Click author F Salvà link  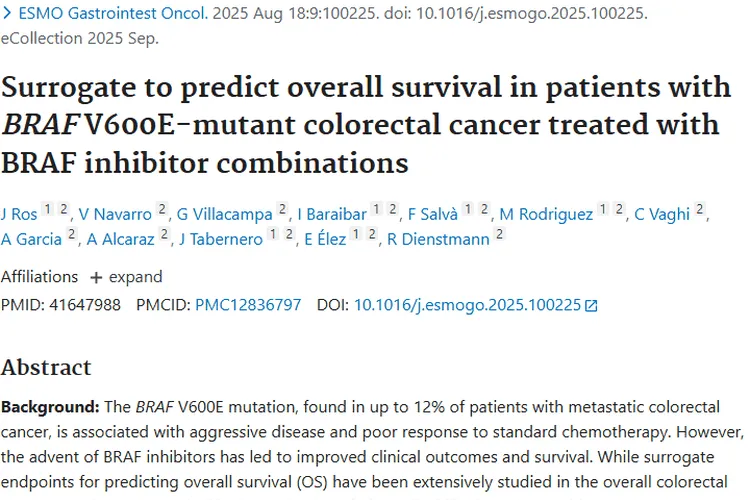pos(433,214)
